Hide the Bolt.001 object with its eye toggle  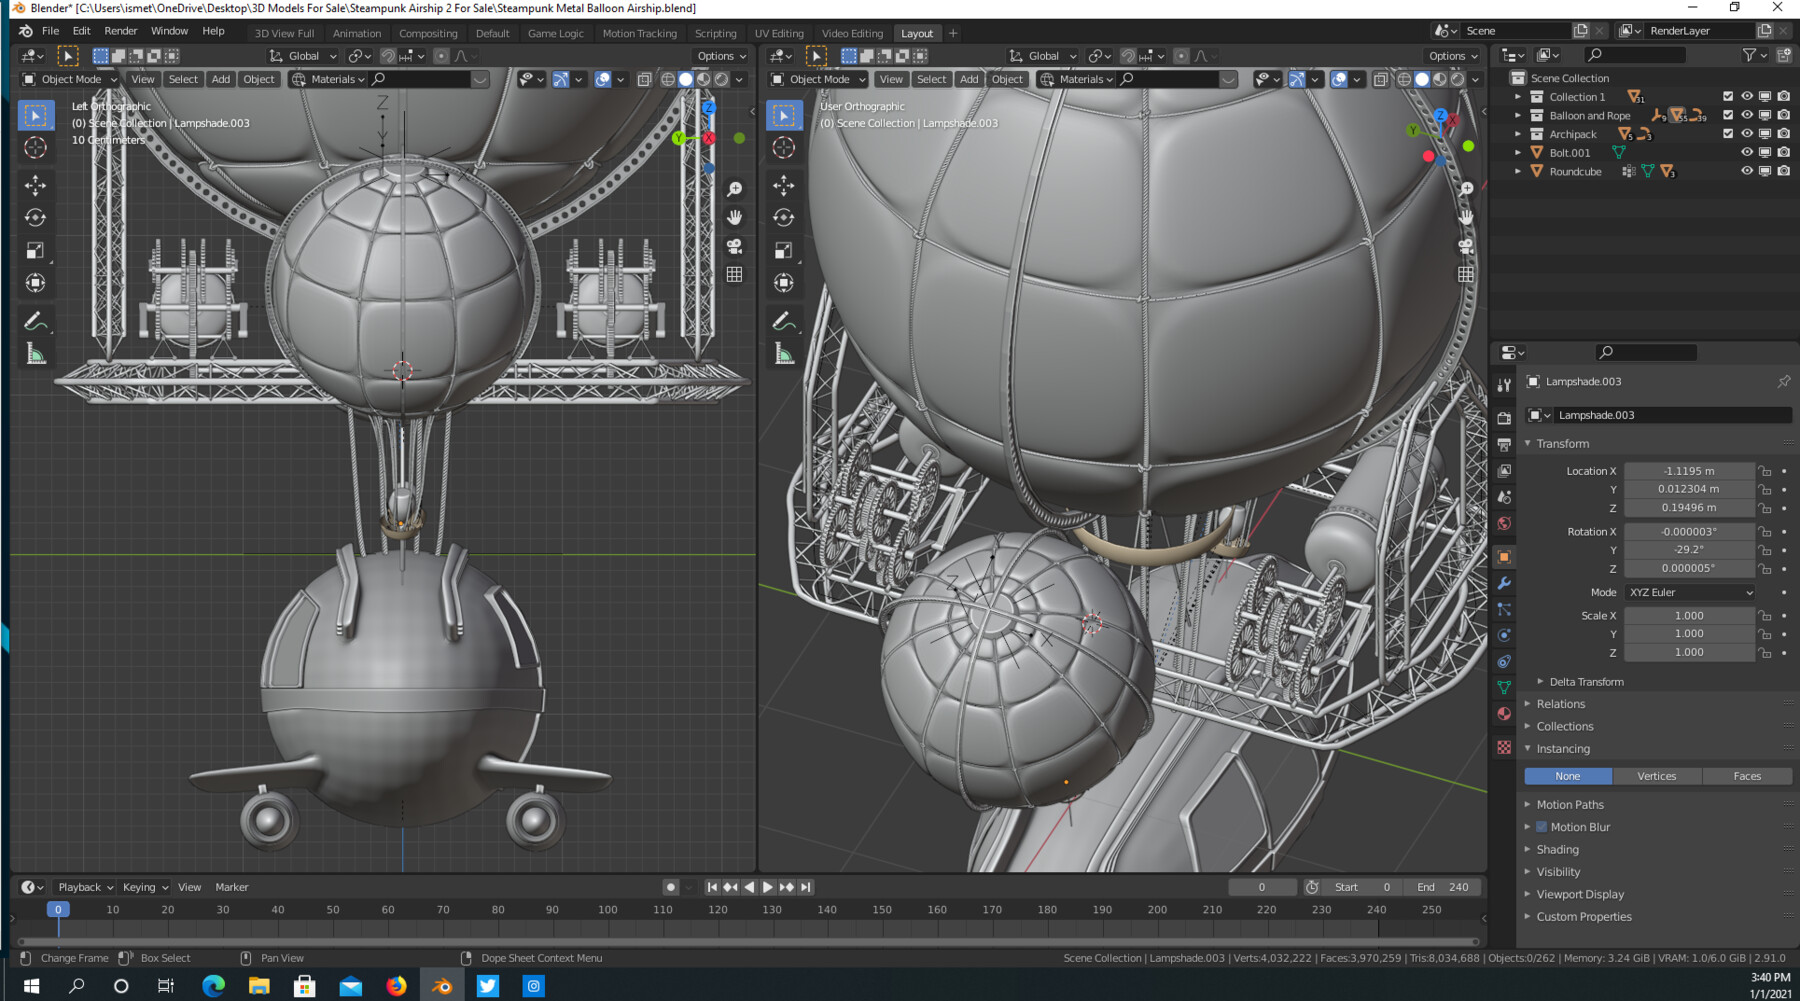point(1746,152)
